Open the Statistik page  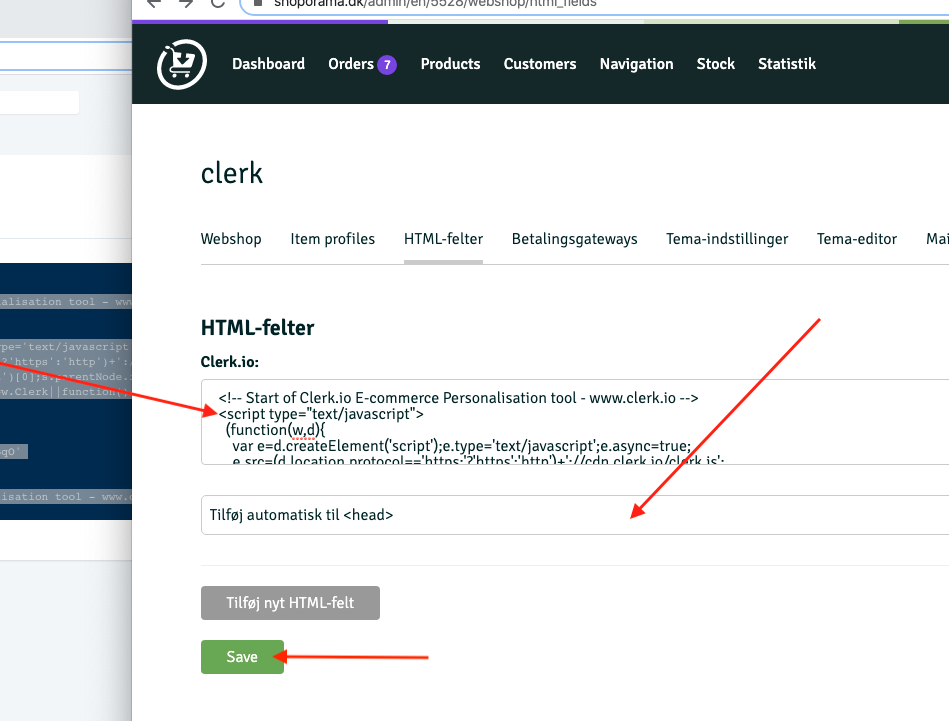pyautogui.click(x=786, y=64)
